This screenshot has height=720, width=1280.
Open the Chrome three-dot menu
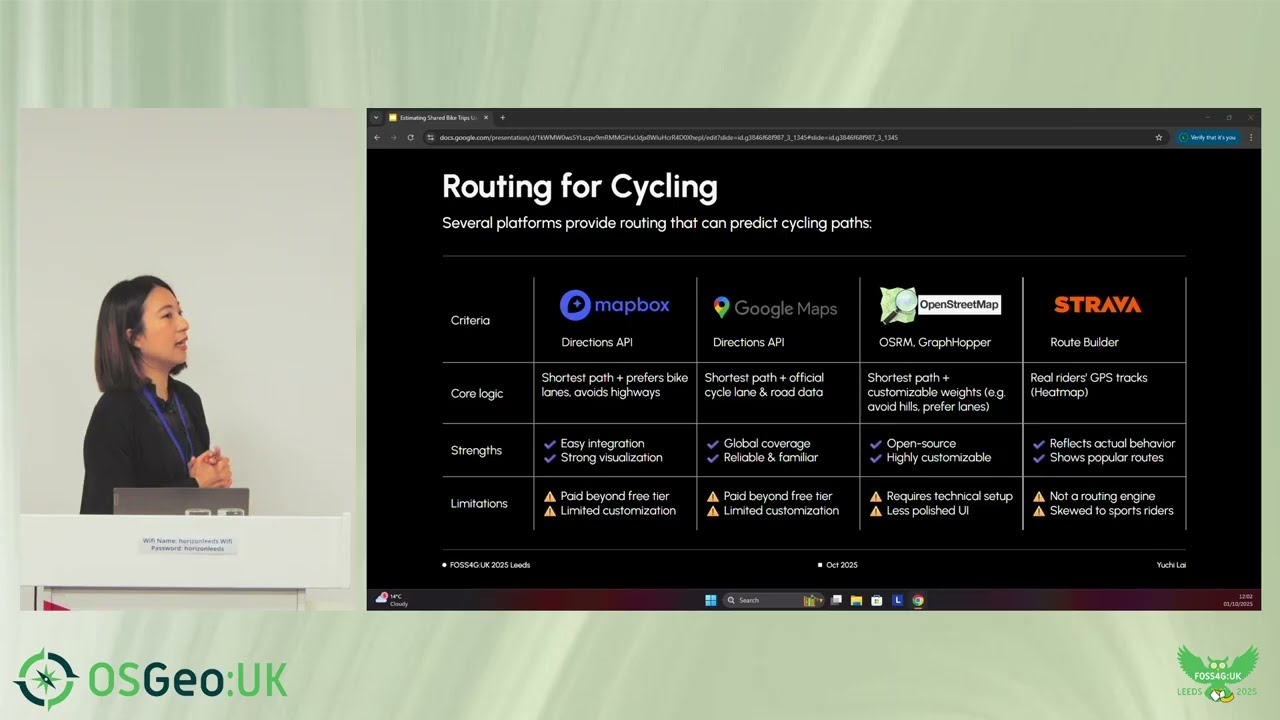pos(1251,137)
